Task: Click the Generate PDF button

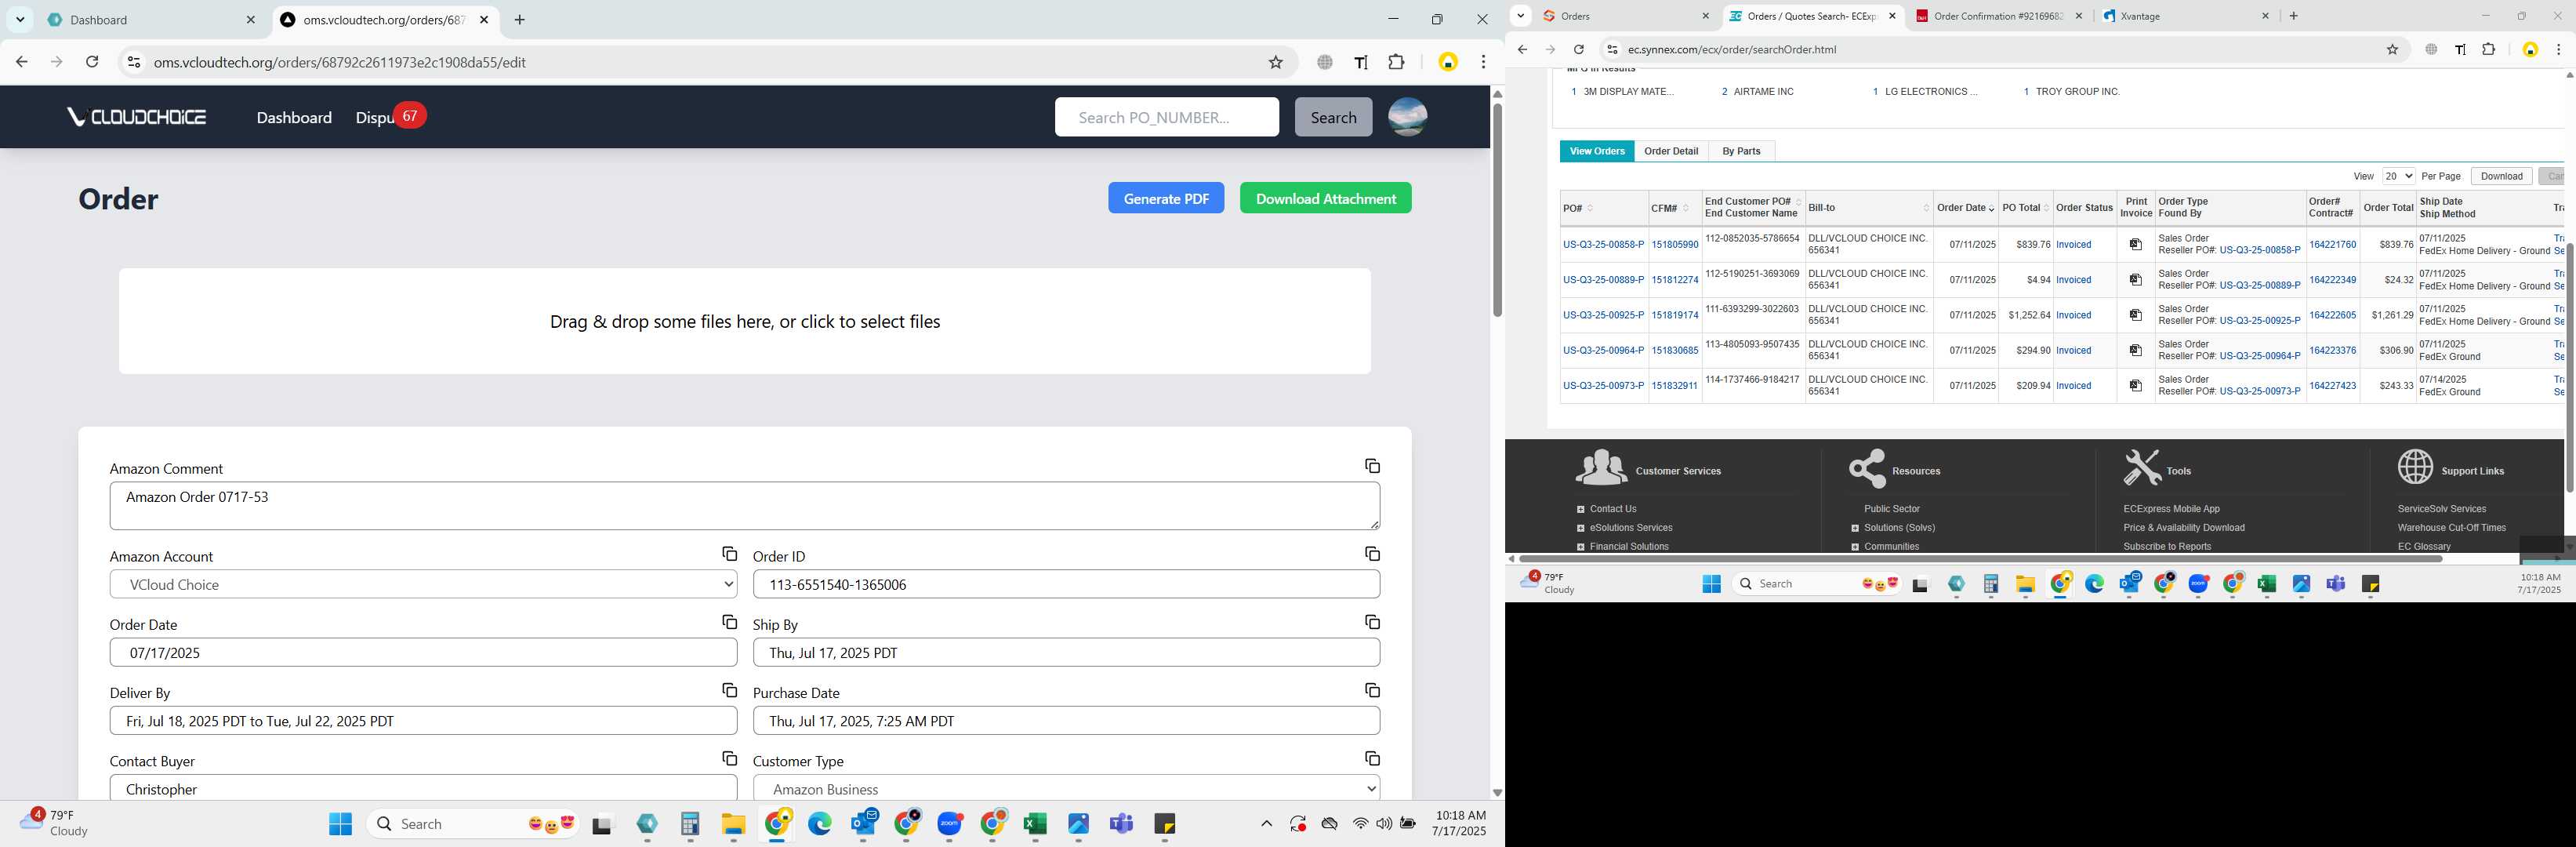Action: pos(1166,198)
